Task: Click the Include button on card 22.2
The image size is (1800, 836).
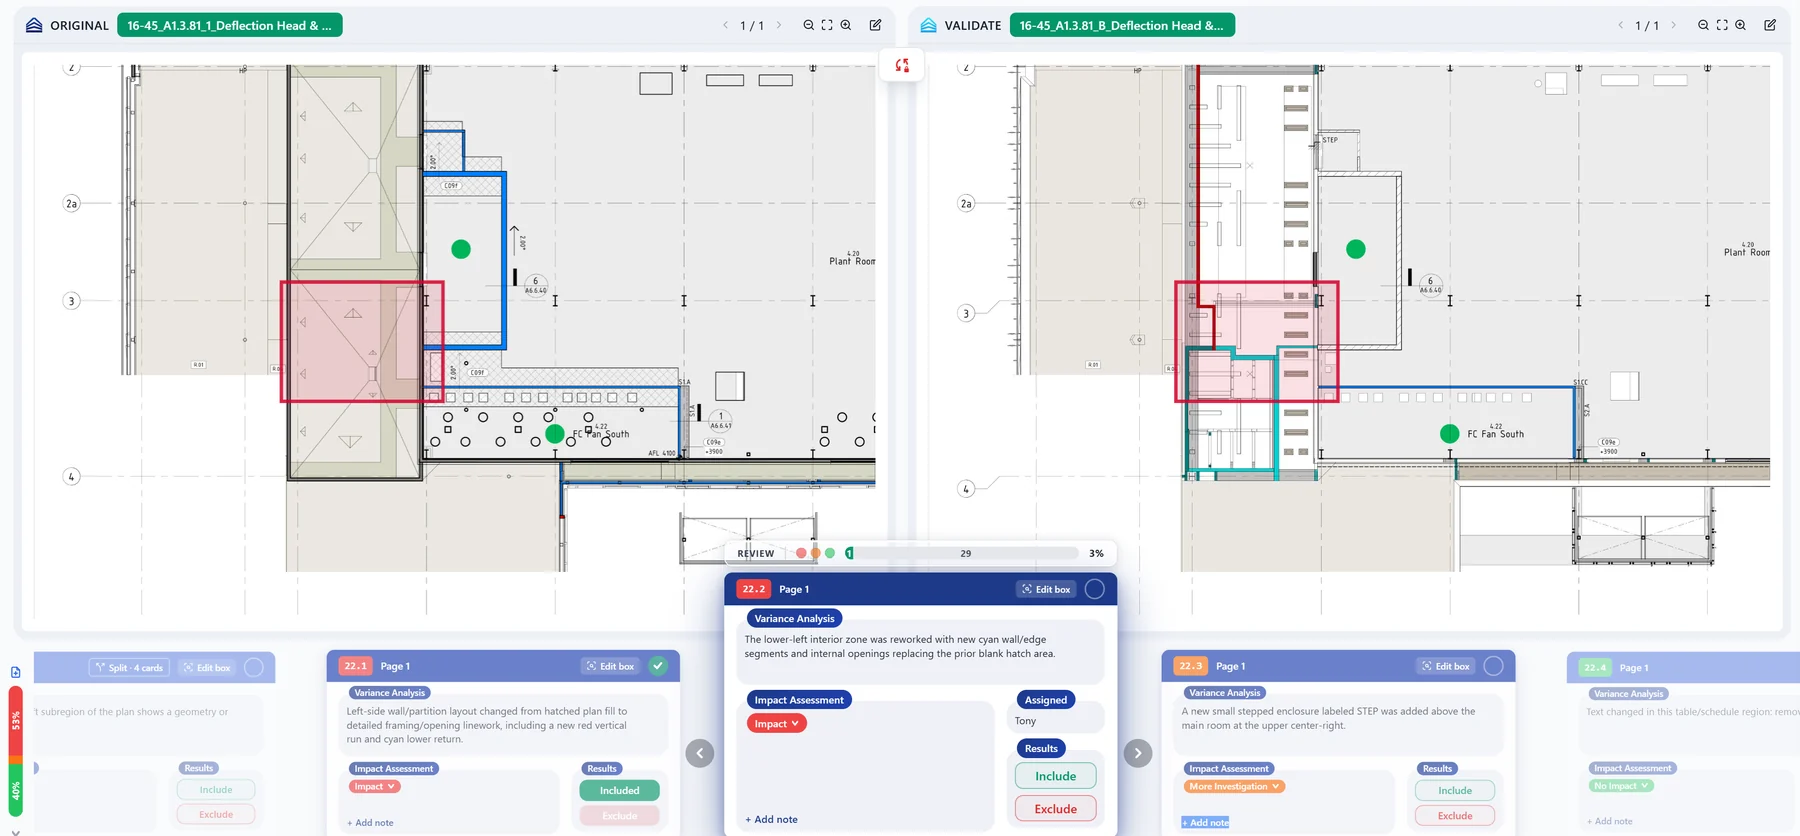Action: (x=1056, y=776)
